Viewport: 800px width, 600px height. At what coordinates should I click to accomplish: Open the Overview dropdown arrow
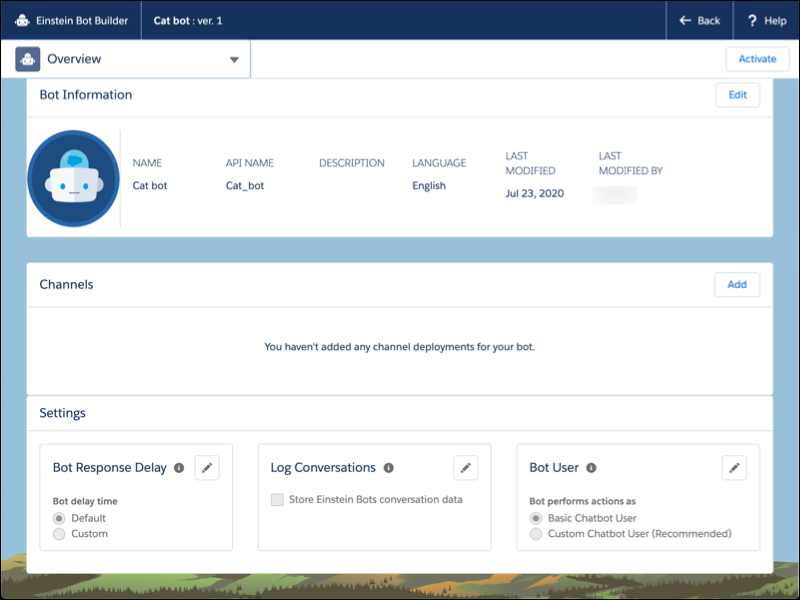pyautogui.click(x=234, y=60)
